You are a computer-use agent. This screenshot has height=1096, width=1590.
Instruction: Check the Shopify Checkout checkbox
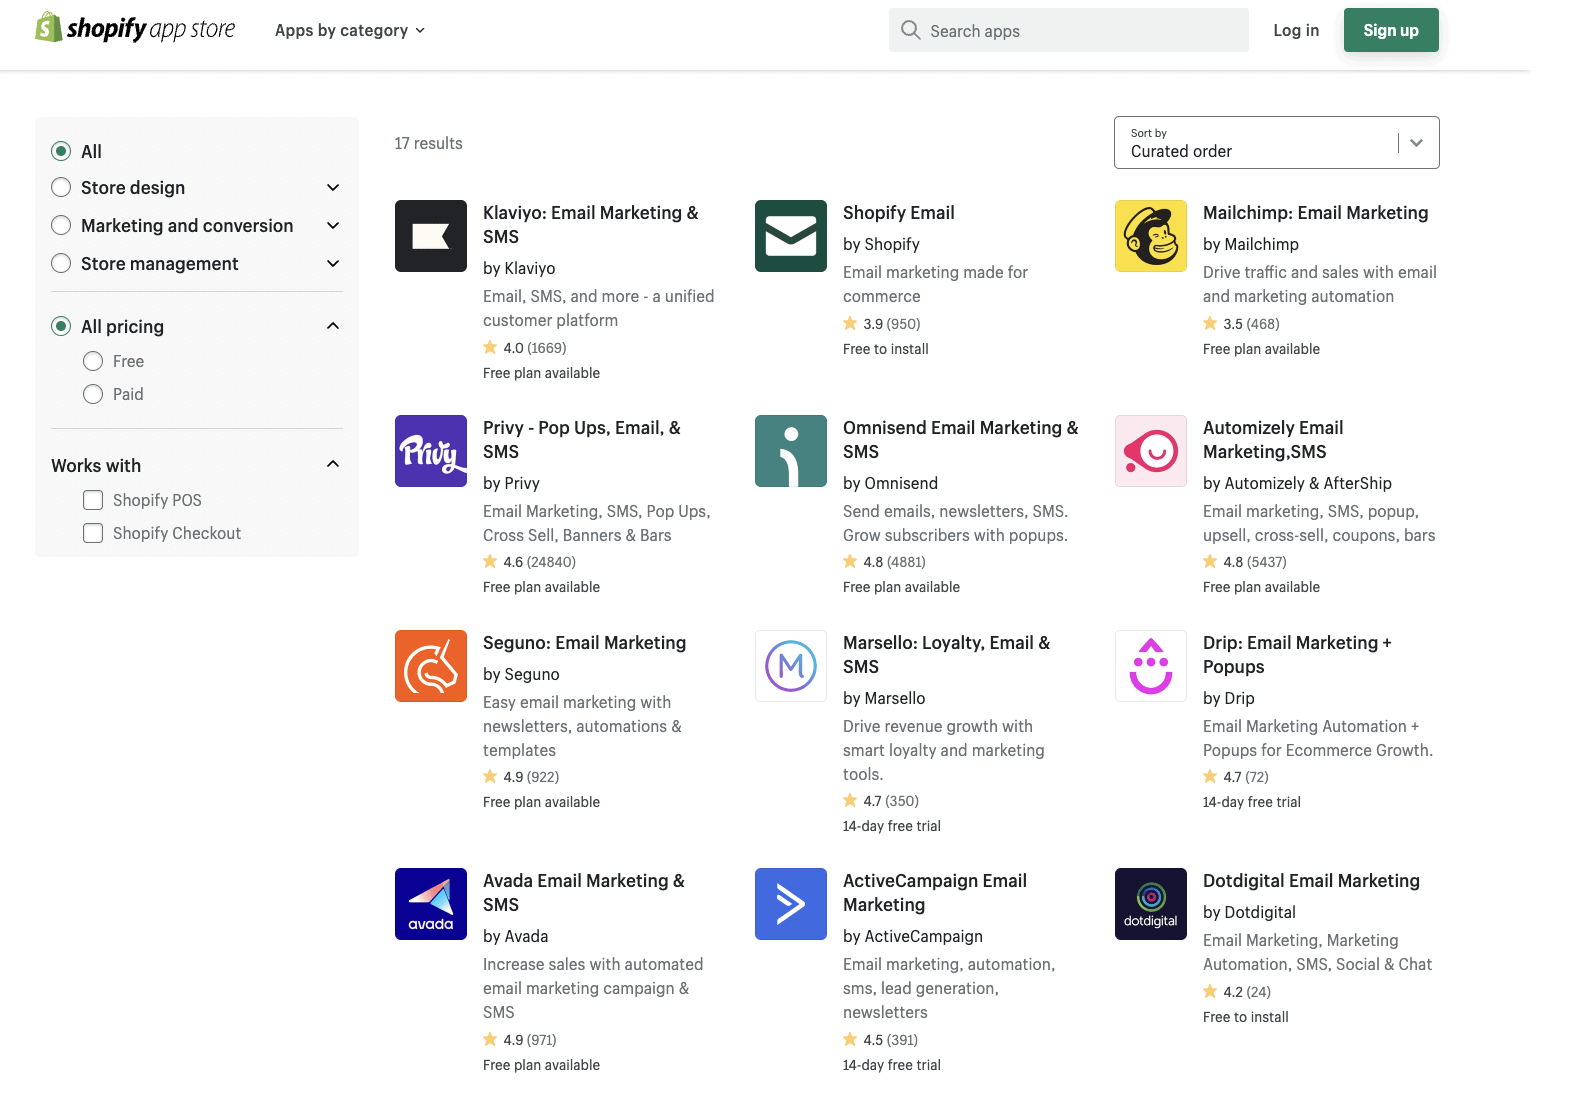click(93, 533)
